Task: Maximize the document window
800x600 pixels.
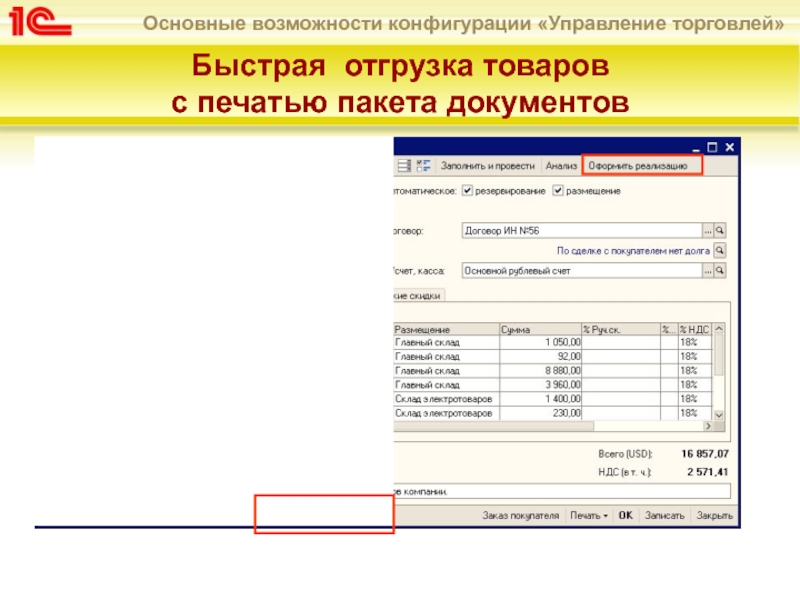Action: coord(712,147)
